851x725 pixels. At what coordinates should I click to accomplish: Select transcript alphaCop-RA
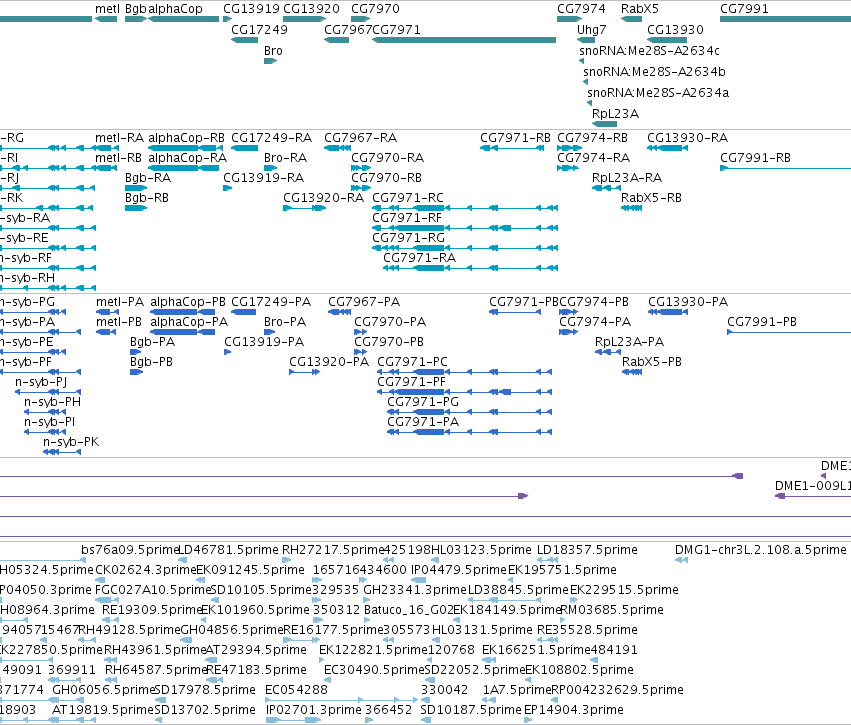pyautogui.click(x=183, y=168)
